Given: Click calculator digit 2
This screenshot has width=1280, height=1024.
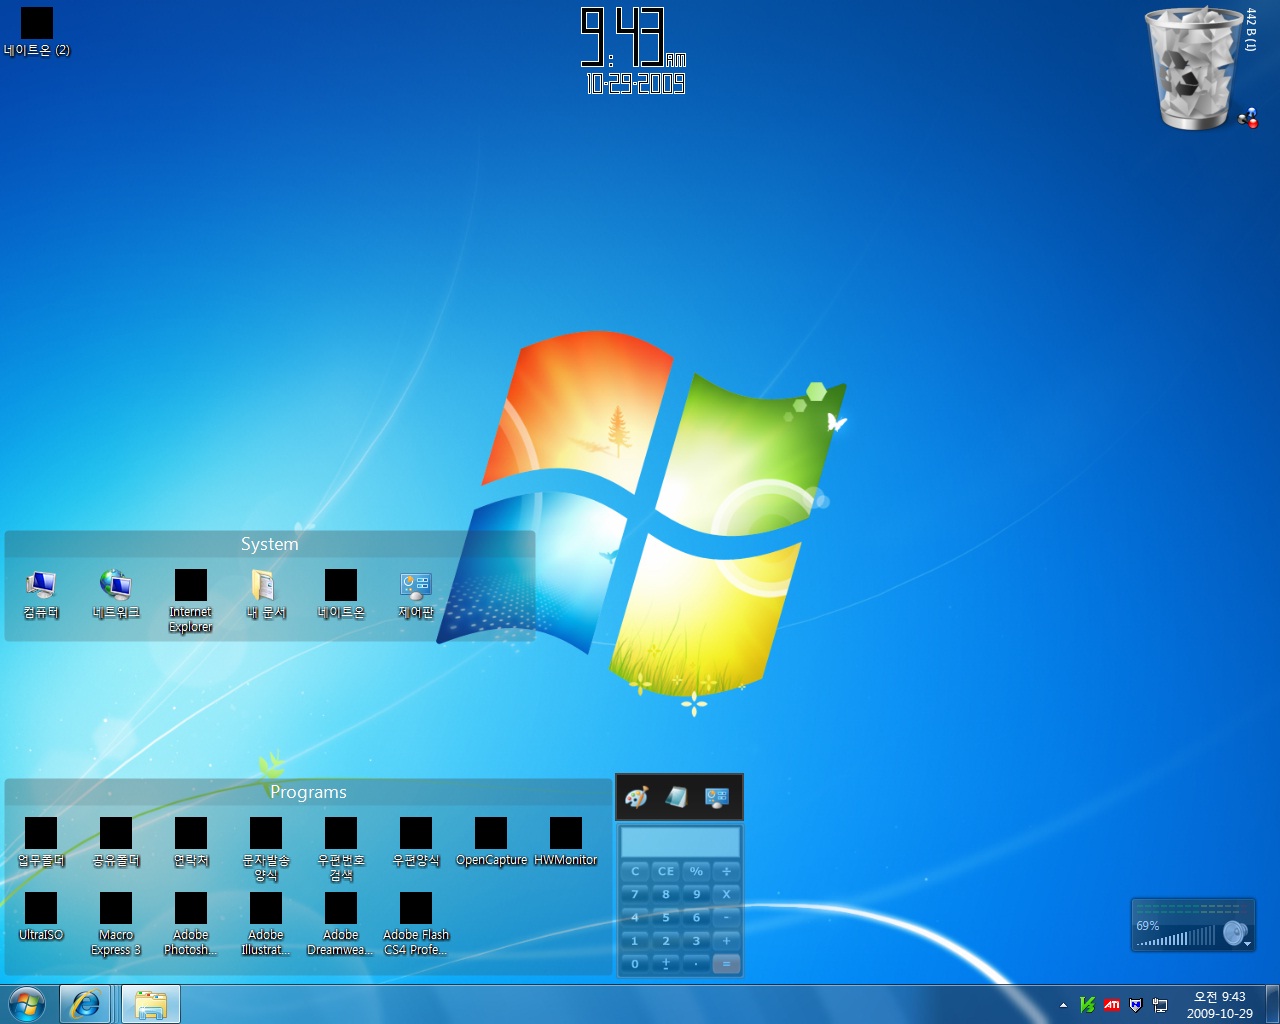Looking at the screenshot, I should (x=666, y=941).
